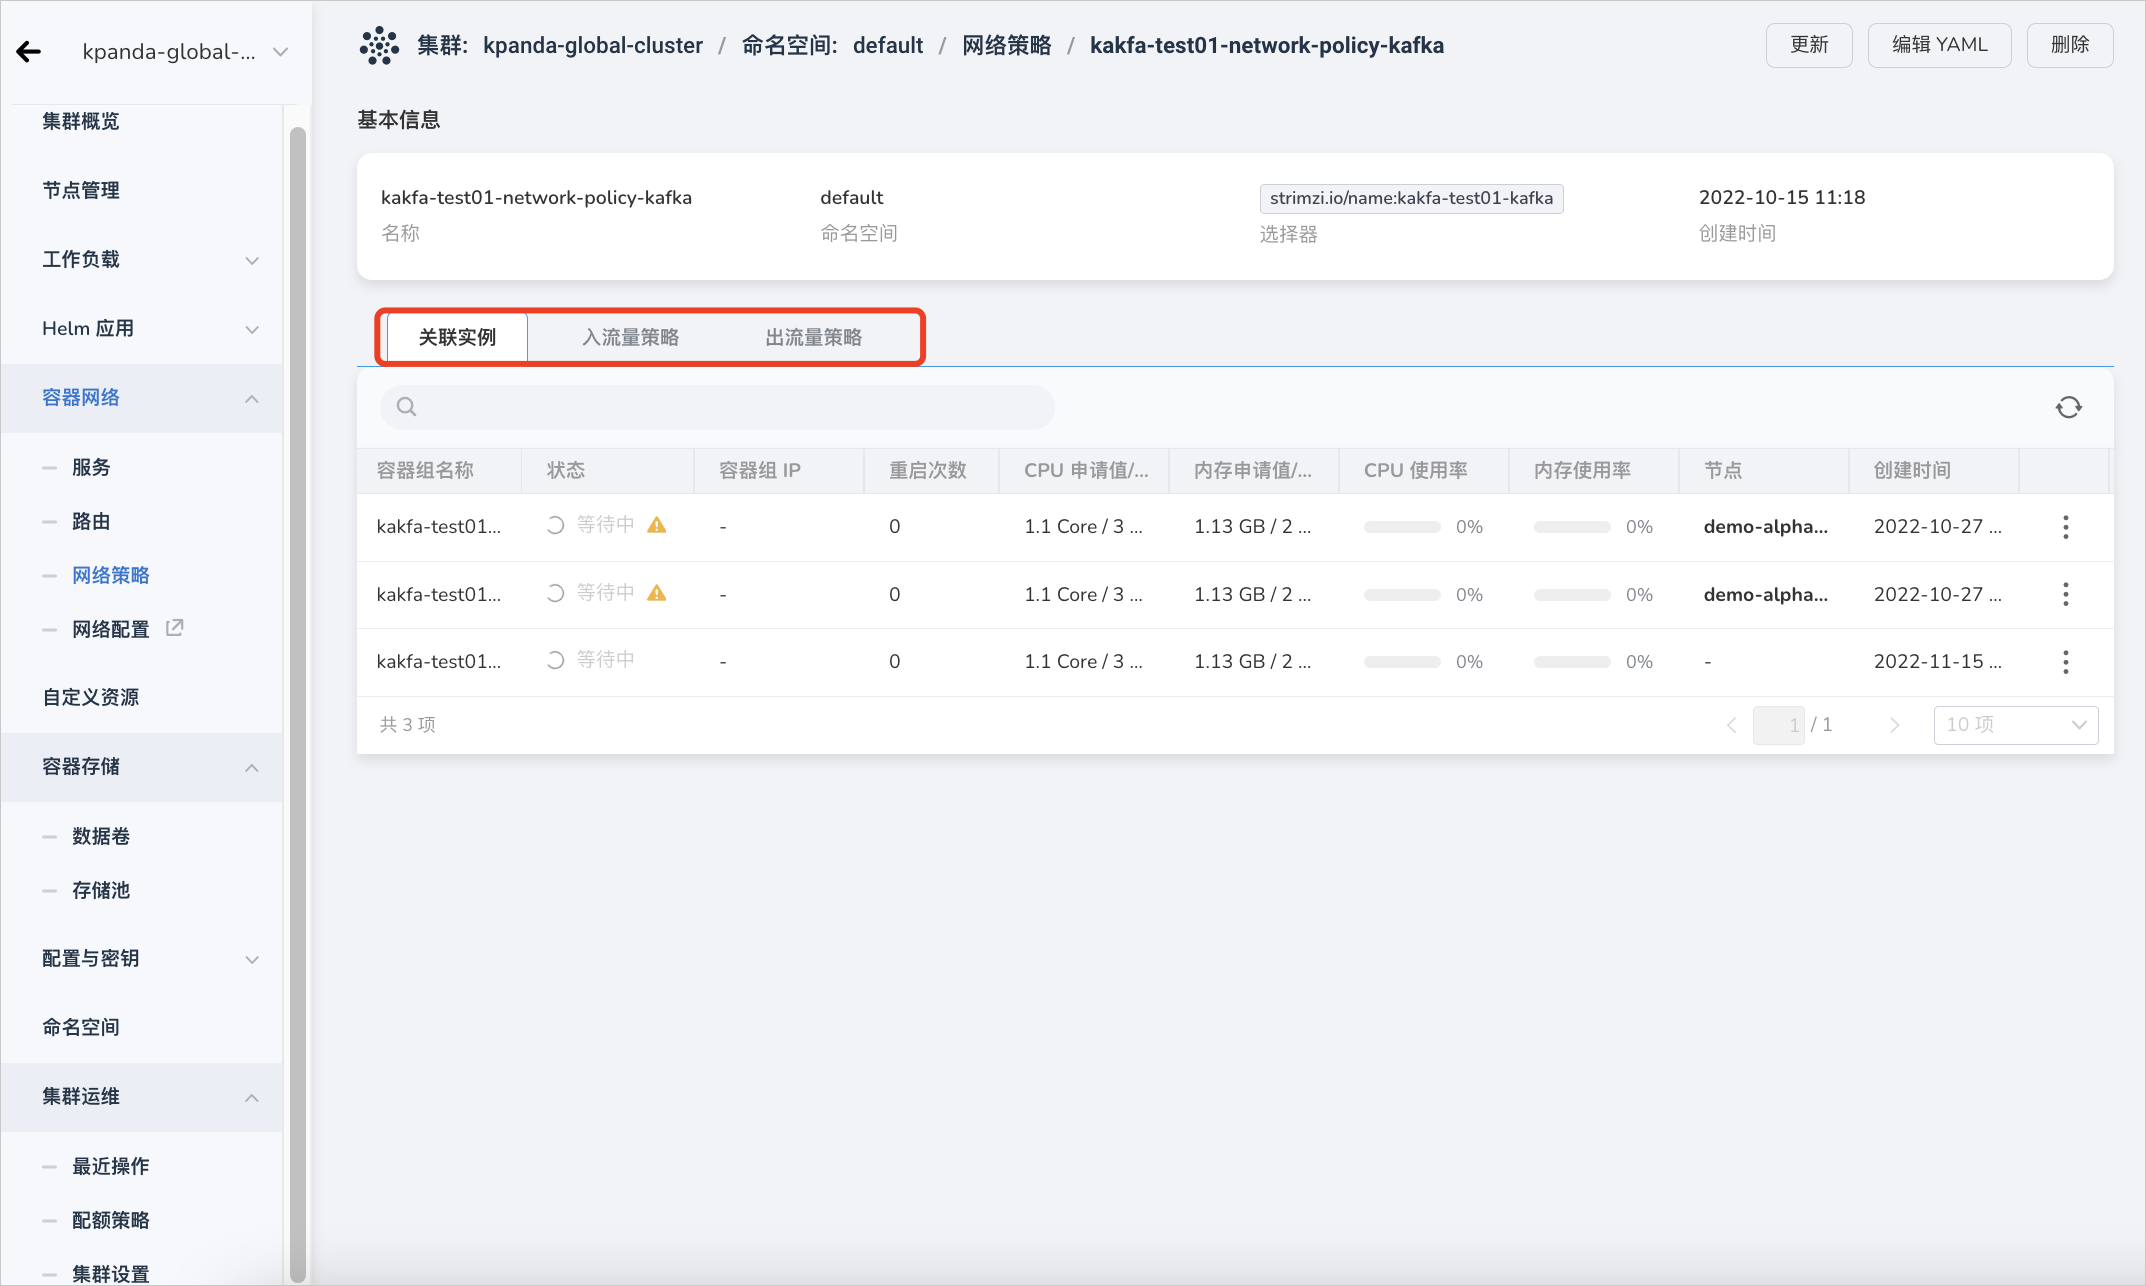Screen dimensions: 2146x1286
Task: Expand the 工作负载 menu
Action: click(142, 260)
